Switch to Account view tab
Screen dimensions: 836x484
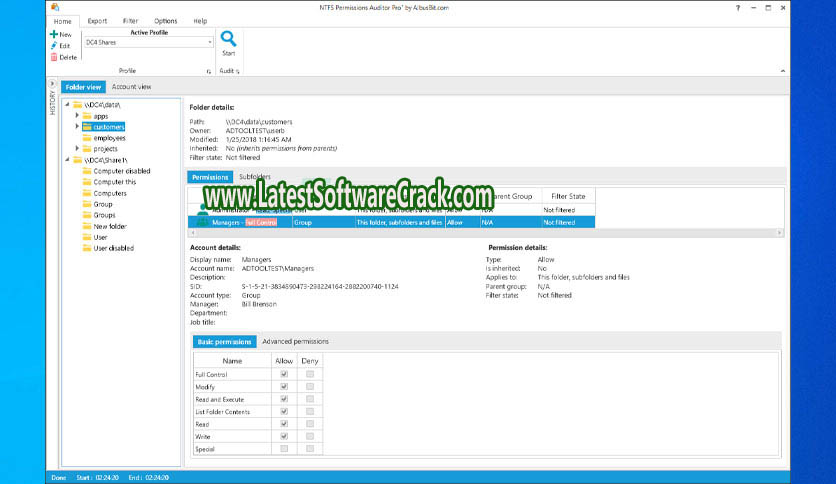coord(131,86)
